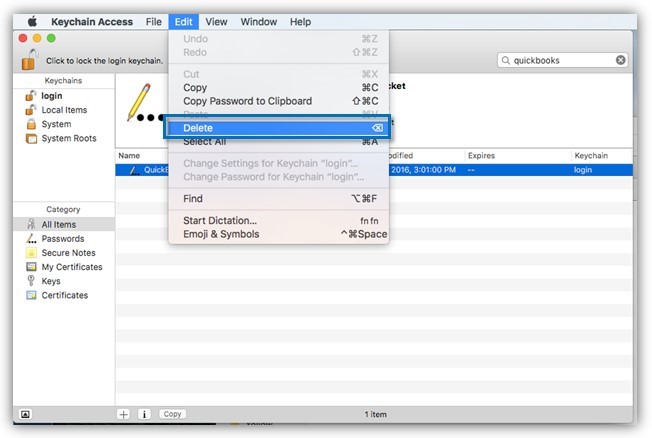The height and width of the screenshot is (438, 652).
Task: Sort by the Keychain column header
Action: [591, 156]
